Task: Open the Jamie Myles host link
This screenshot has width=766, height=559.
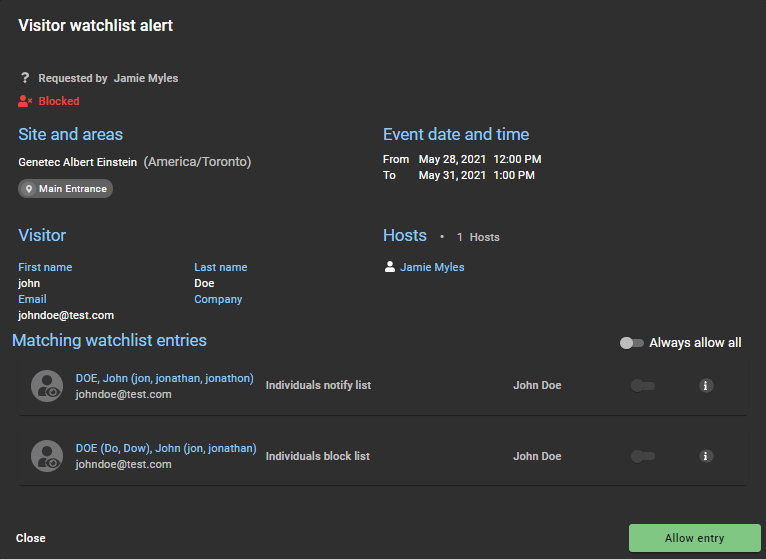Action: click(432, 267)
